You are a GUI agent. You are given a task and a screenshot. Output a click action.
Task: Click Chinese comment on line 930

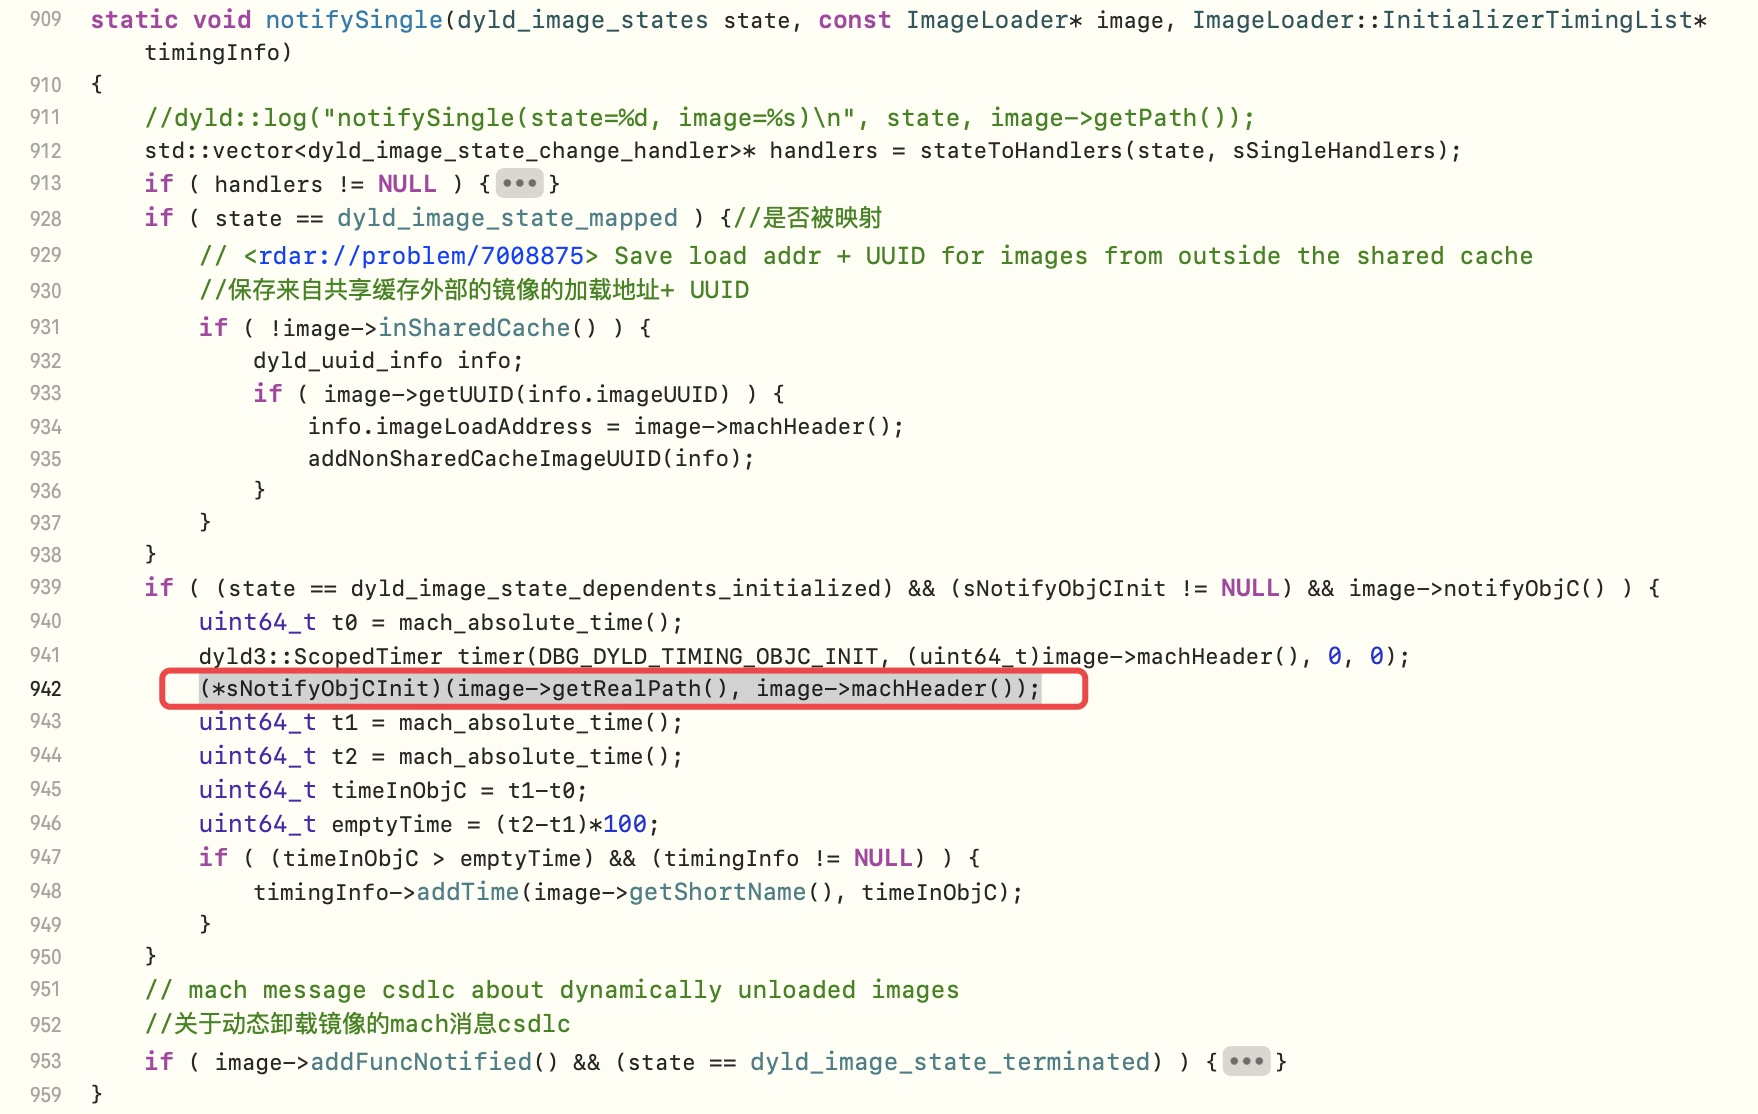474,290
